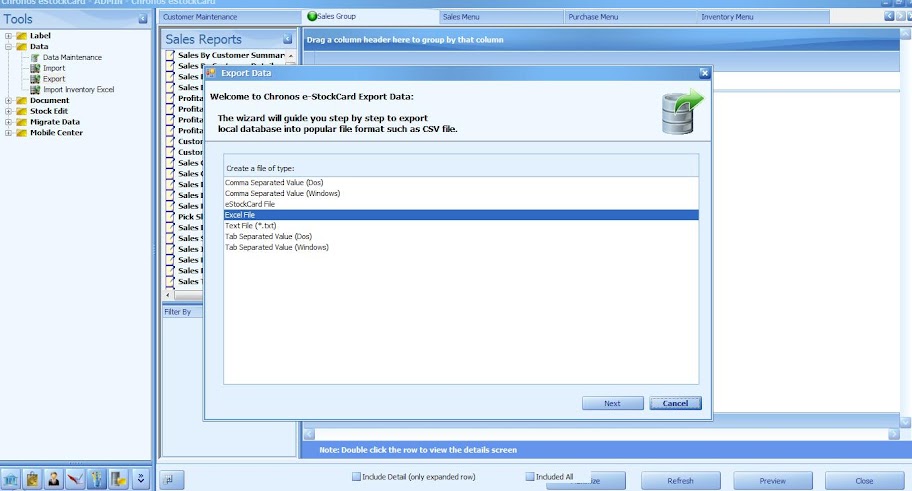The height and width of the screenshot is (491, 912).
Task: Select Text File (*.txt) type
Action: (461, 226)
